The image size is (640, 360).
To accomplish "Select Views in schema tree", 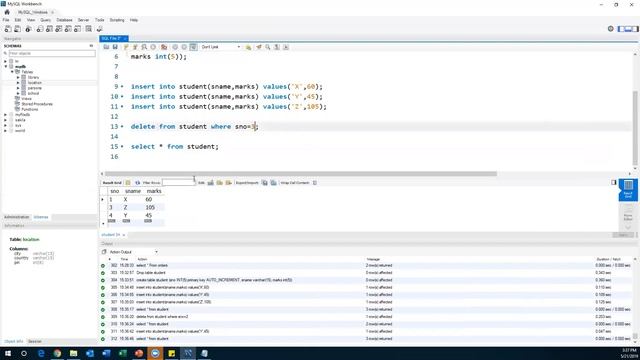I will click(27, 99).
